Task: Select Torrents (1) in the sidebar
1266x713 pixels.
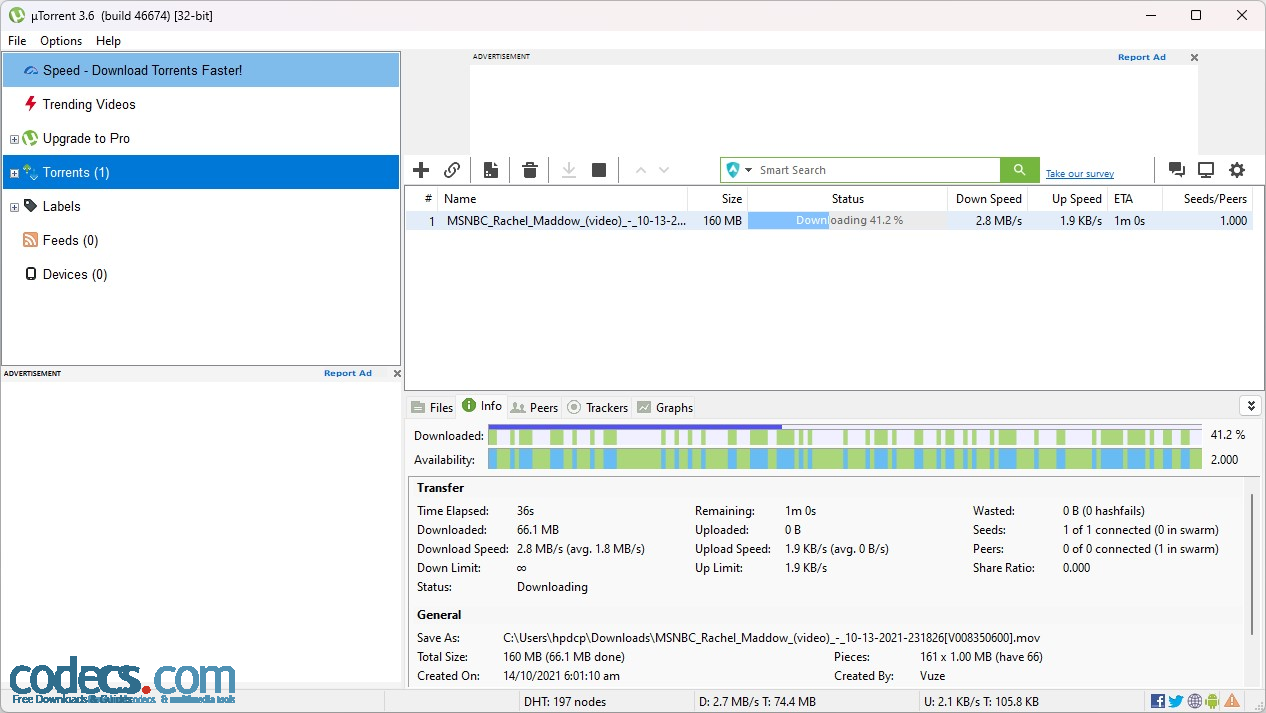Action: click(x=201, y=172)
